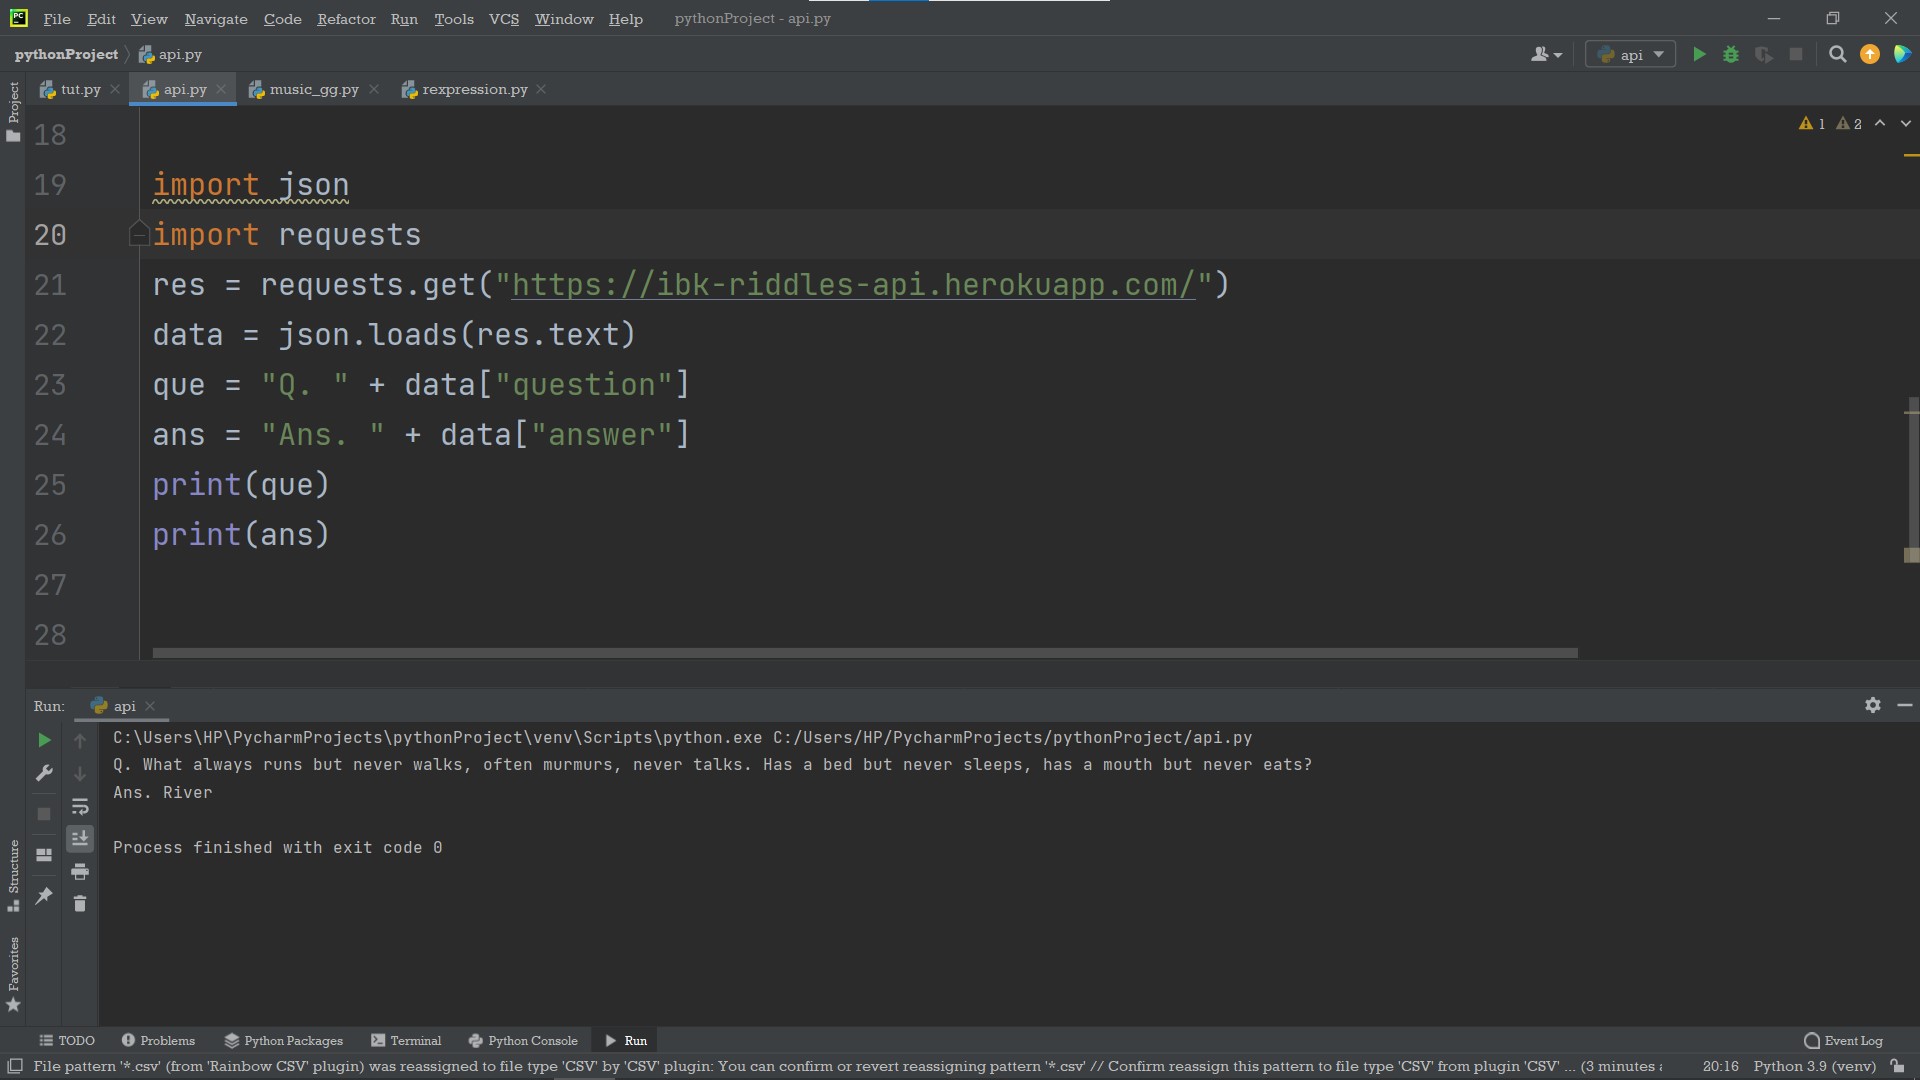1920x1080 pixels.
Task: Expand the user account dropdown in toolbar
Action: (x=1546, y=55)
